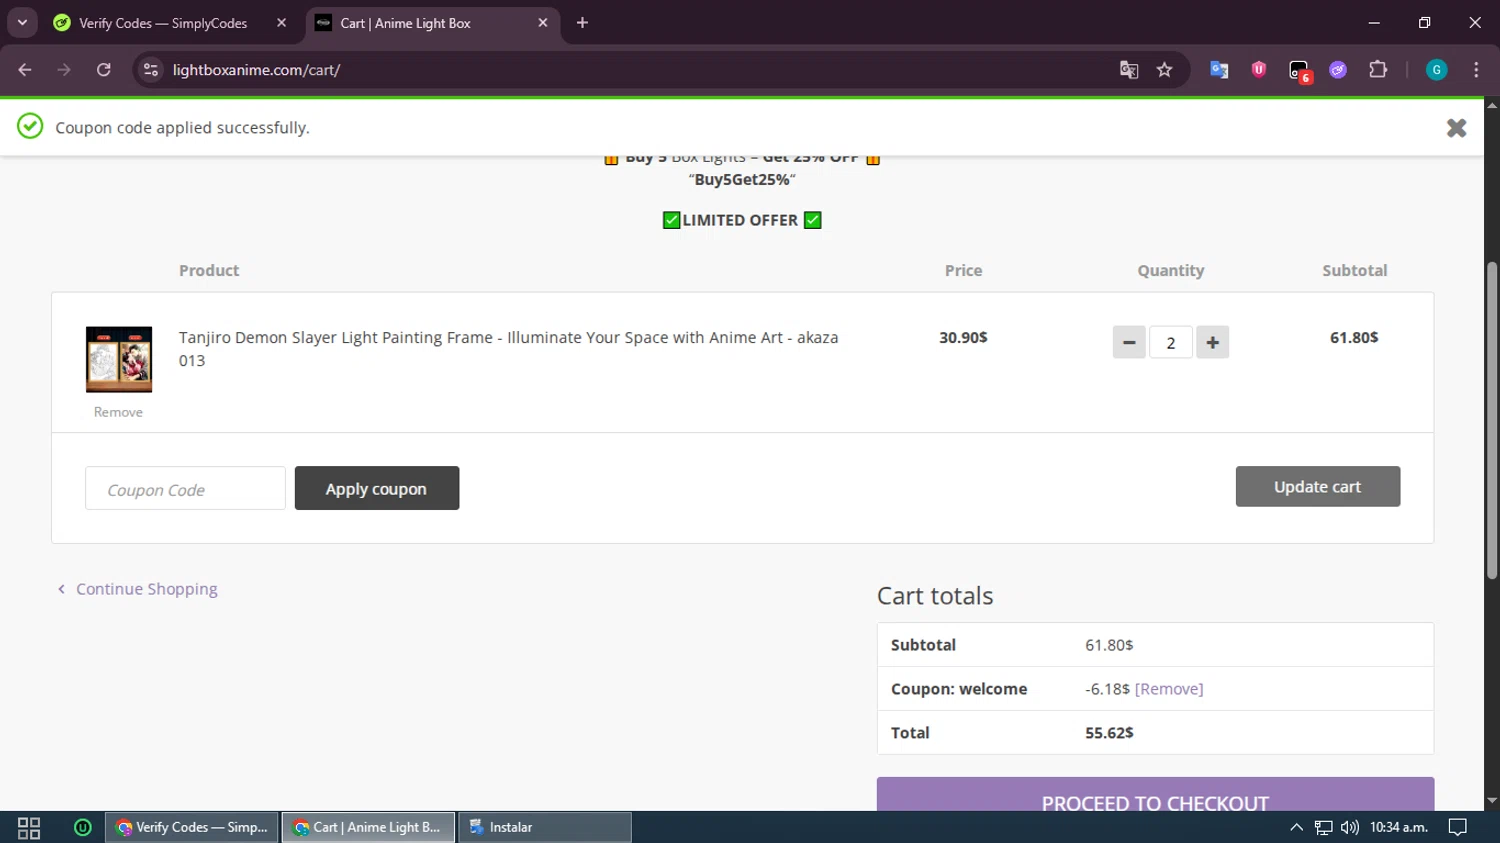Viewport: 1500px width, 843px height.
Task: Click the Subtotal column header
Action: point(1354,271)
